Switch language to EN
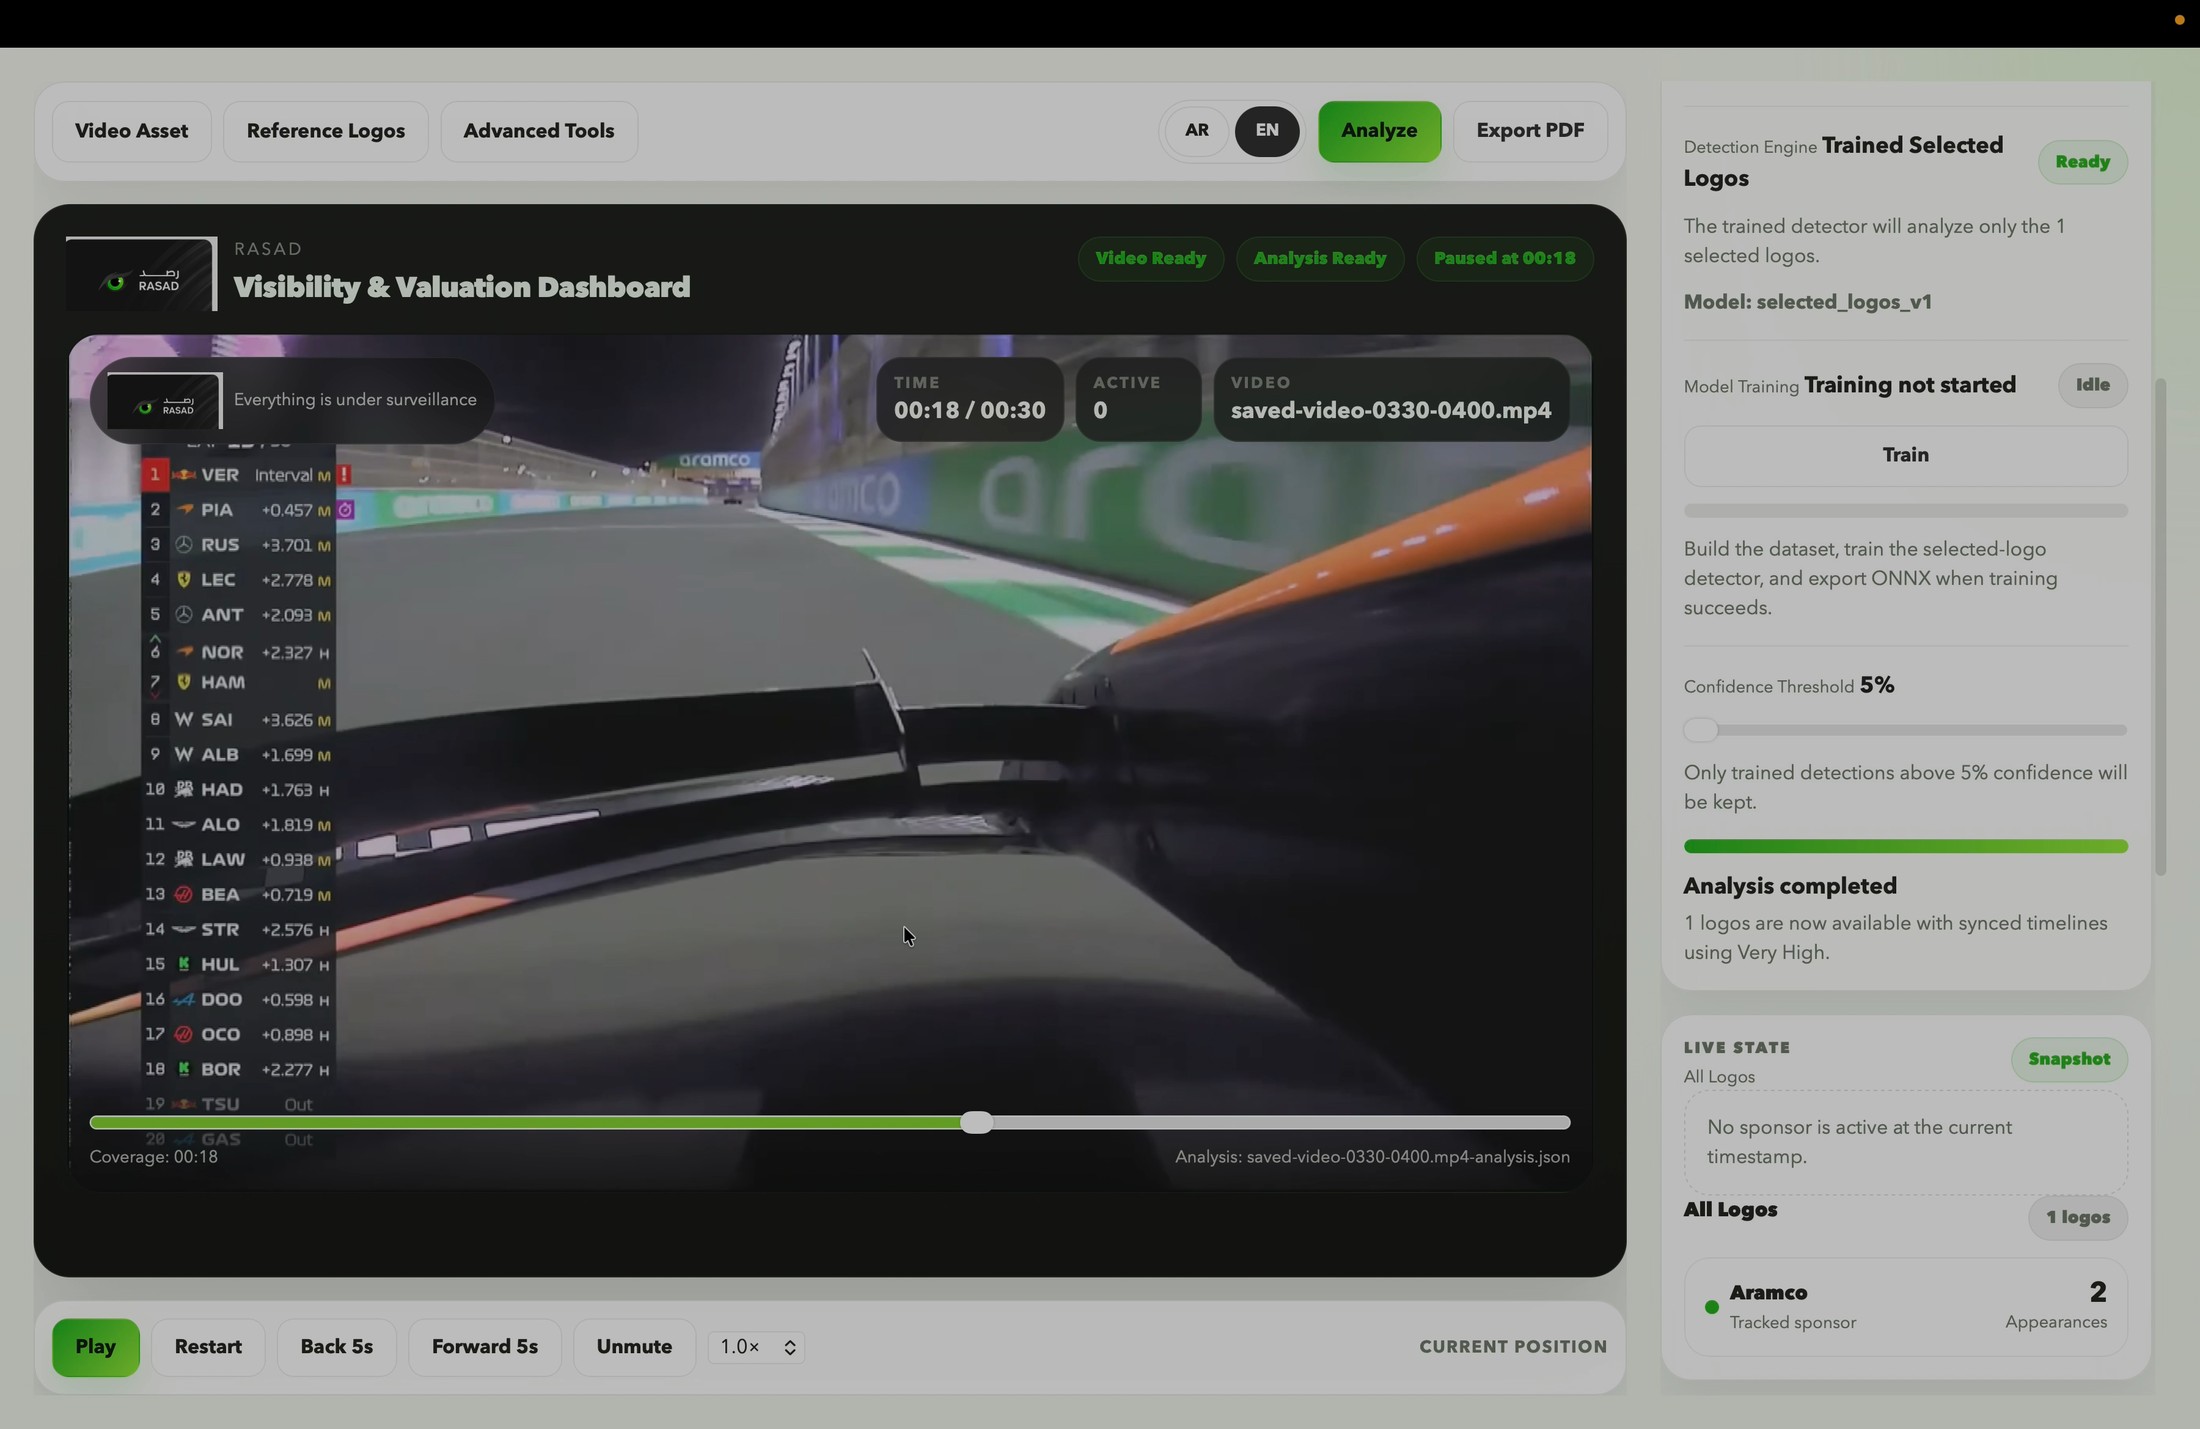The width and height of the screenshot is (2200, 1429). click(x=1266, y=131)
